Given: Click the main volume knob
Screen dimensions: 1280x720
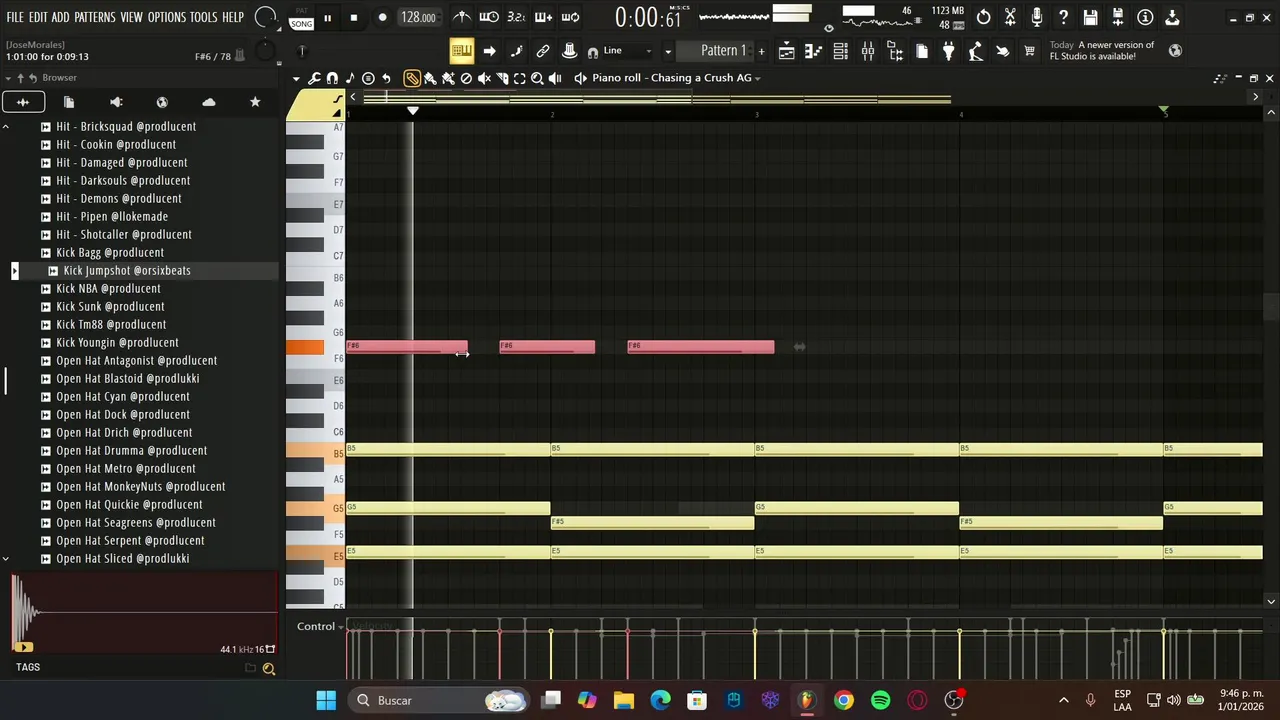Looking at the screenshot, I should 266,17.
